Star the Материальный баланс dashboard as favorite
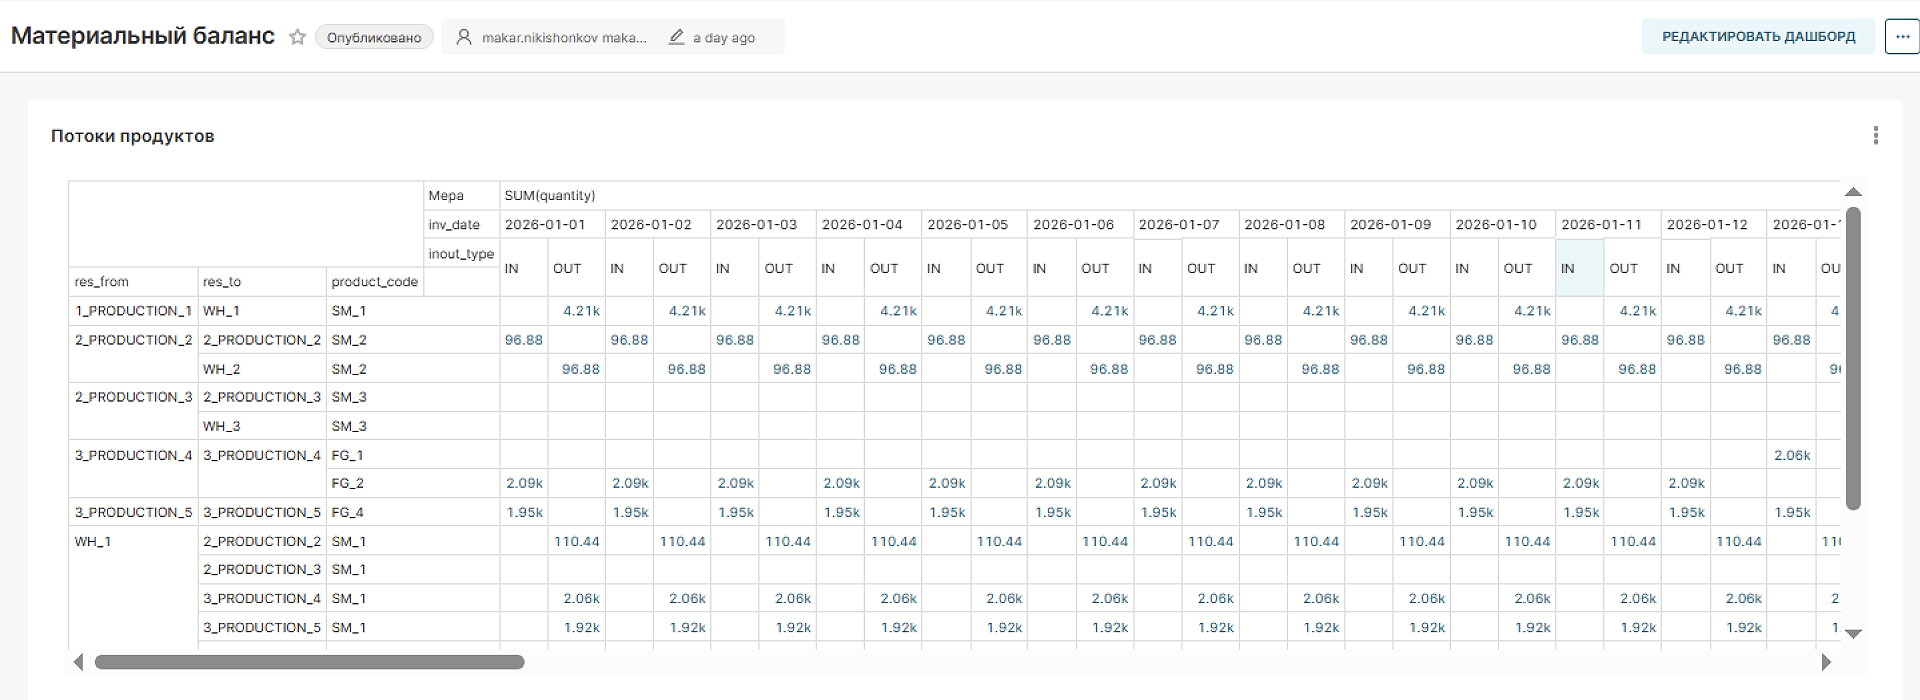Screen dimensions: 1920x700 click(297, 37)
